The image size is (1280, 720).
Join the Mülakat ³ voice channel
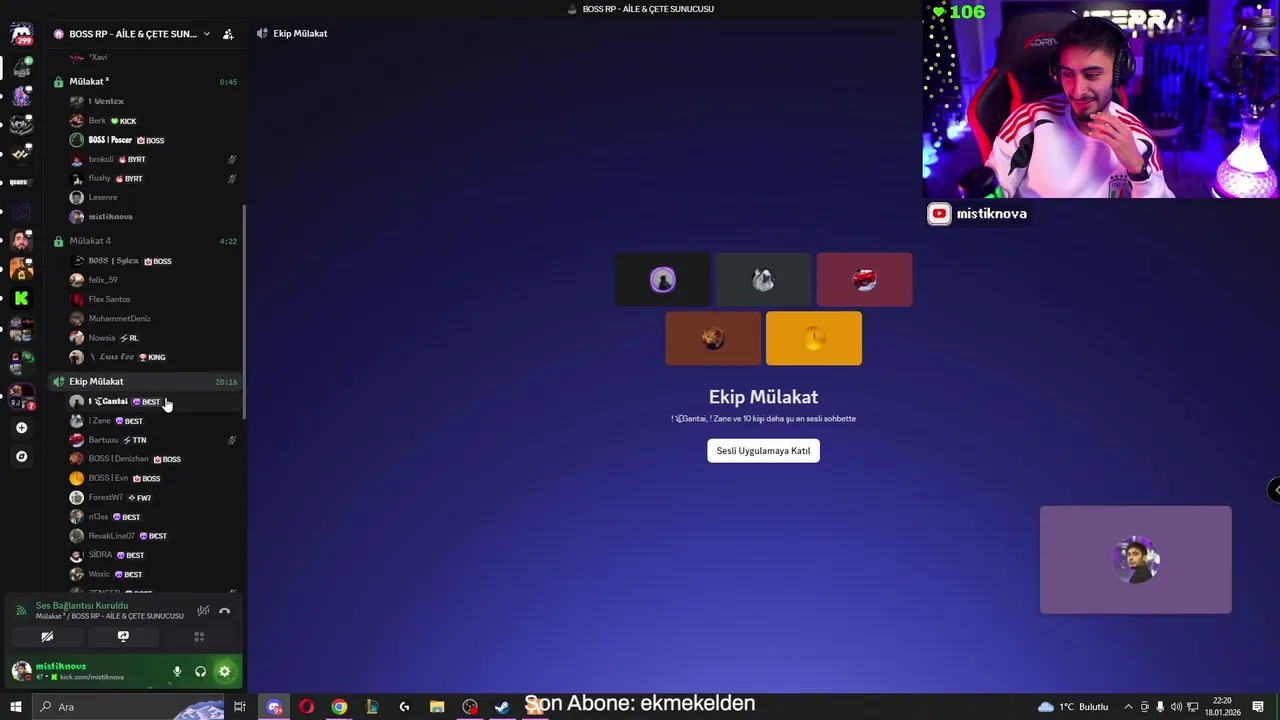(145, 82)
